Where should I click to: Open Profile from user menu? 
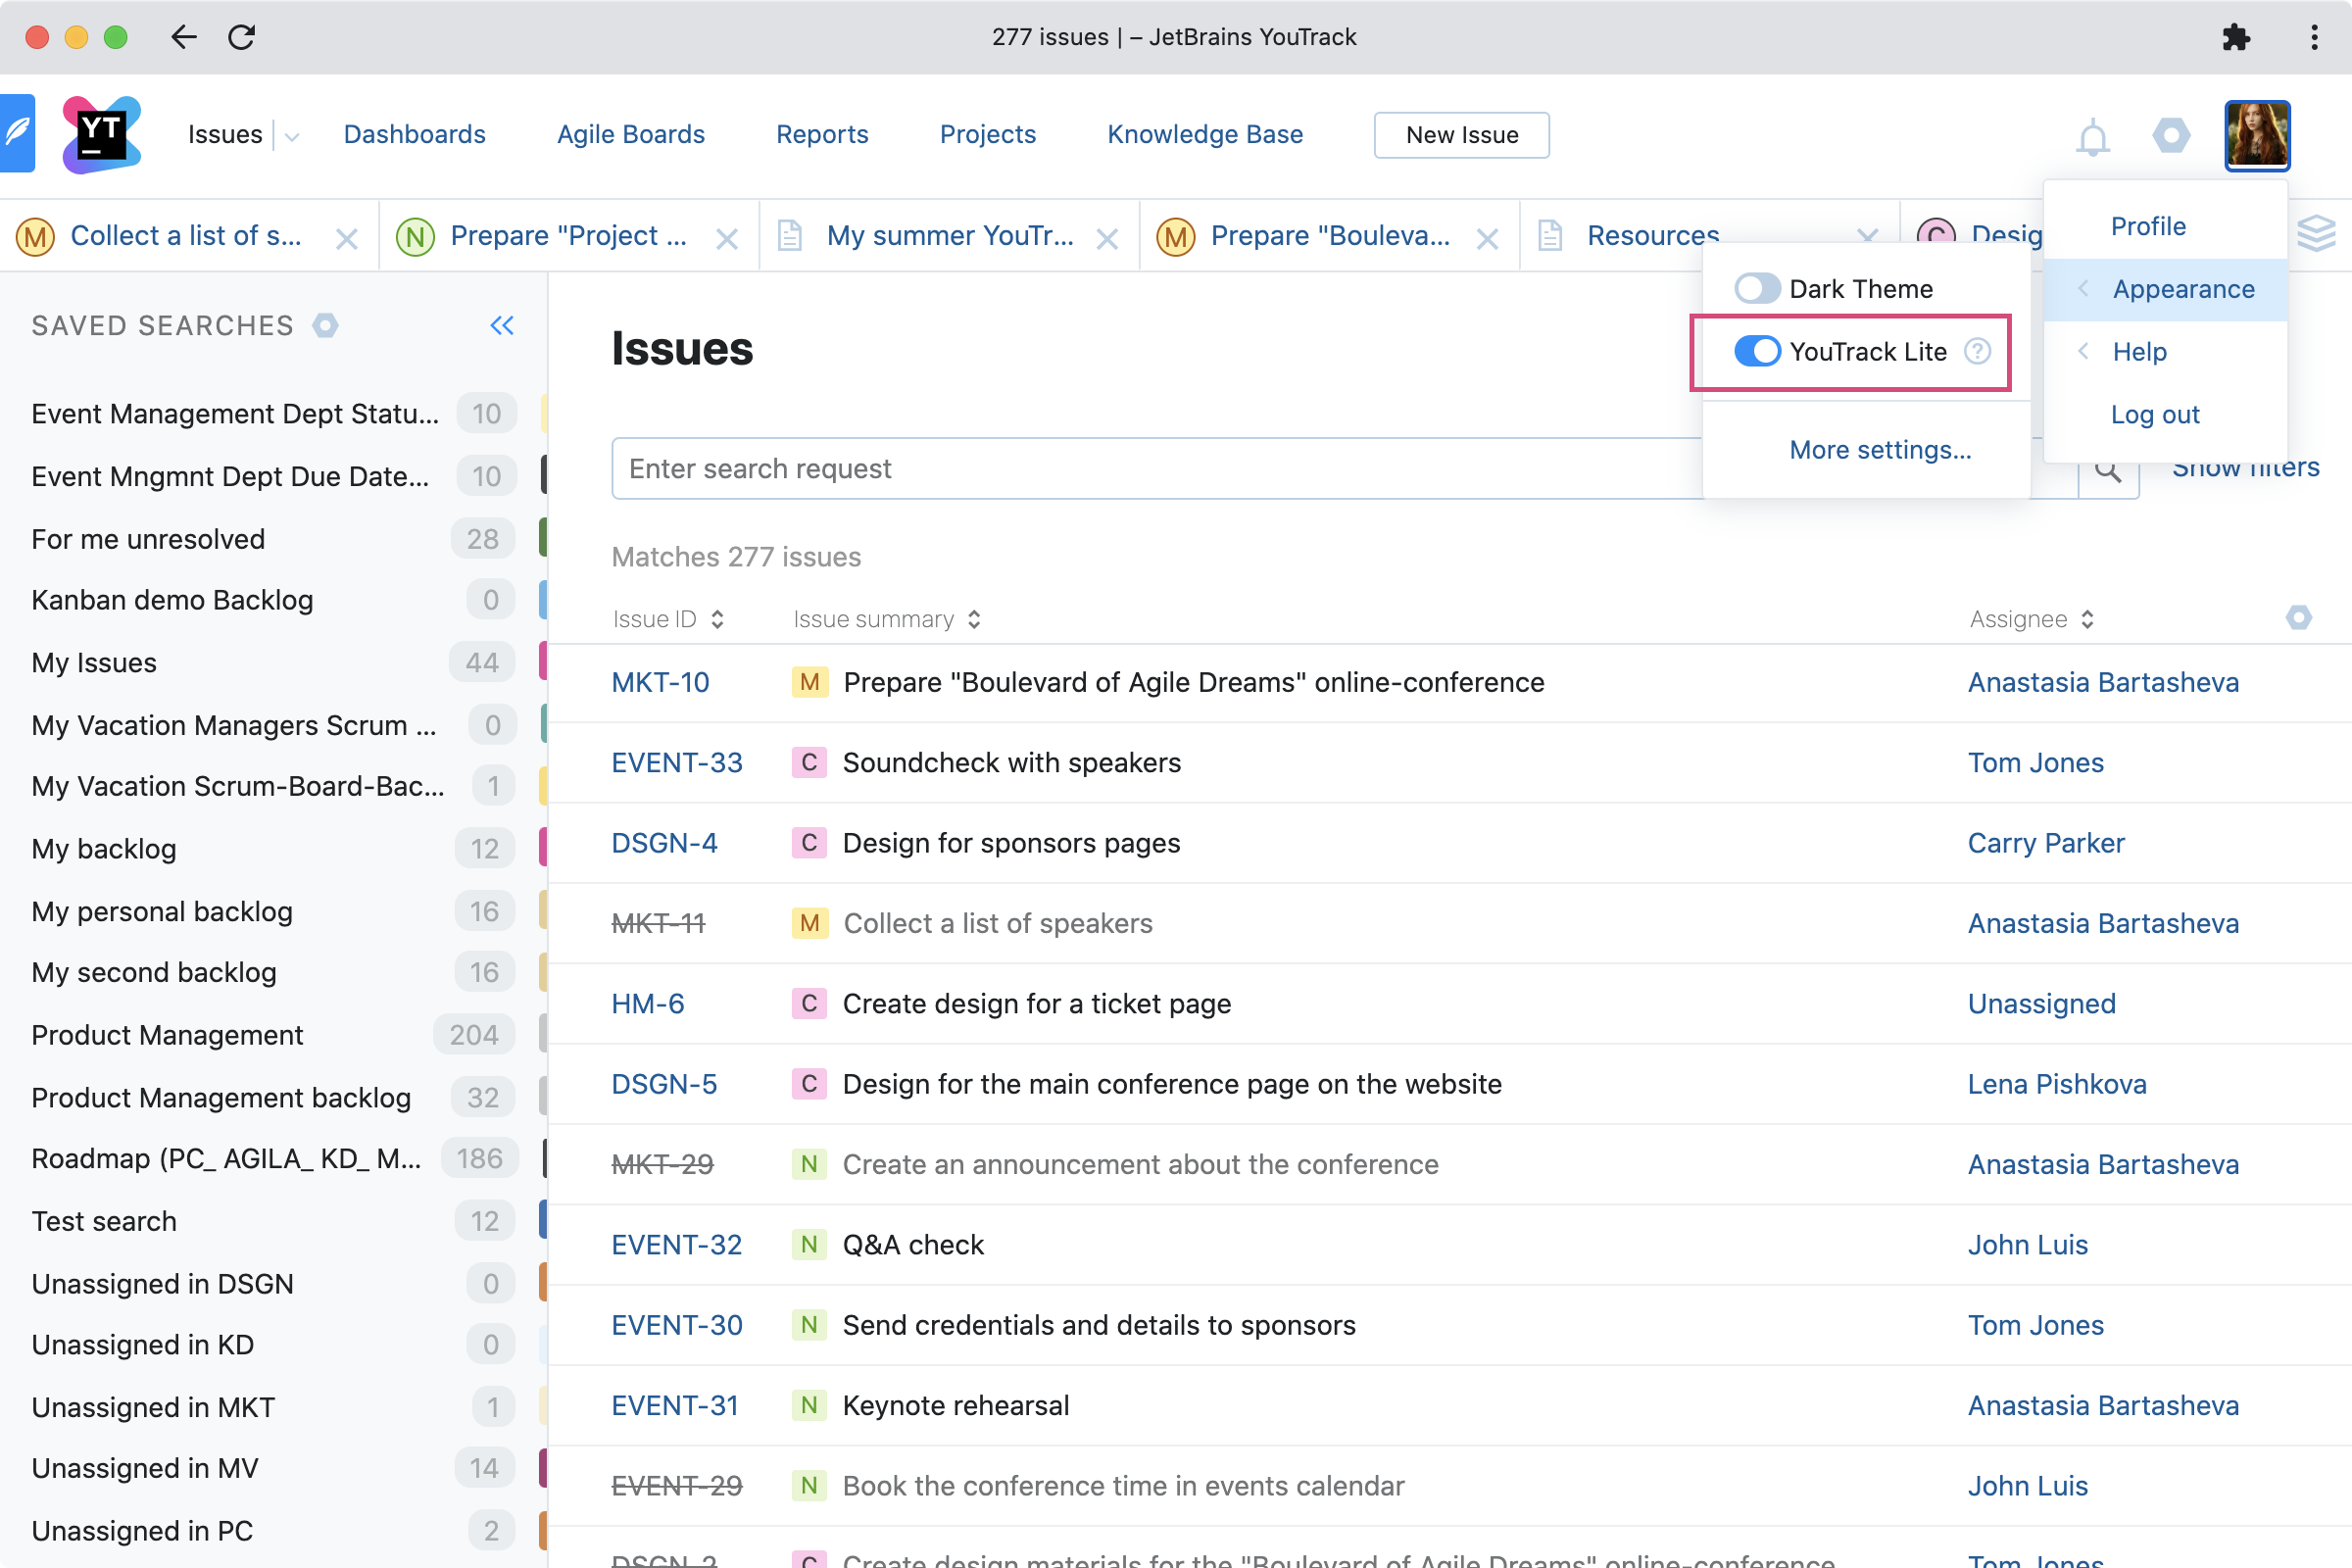pyautogui.click(x=2148, y=226)
